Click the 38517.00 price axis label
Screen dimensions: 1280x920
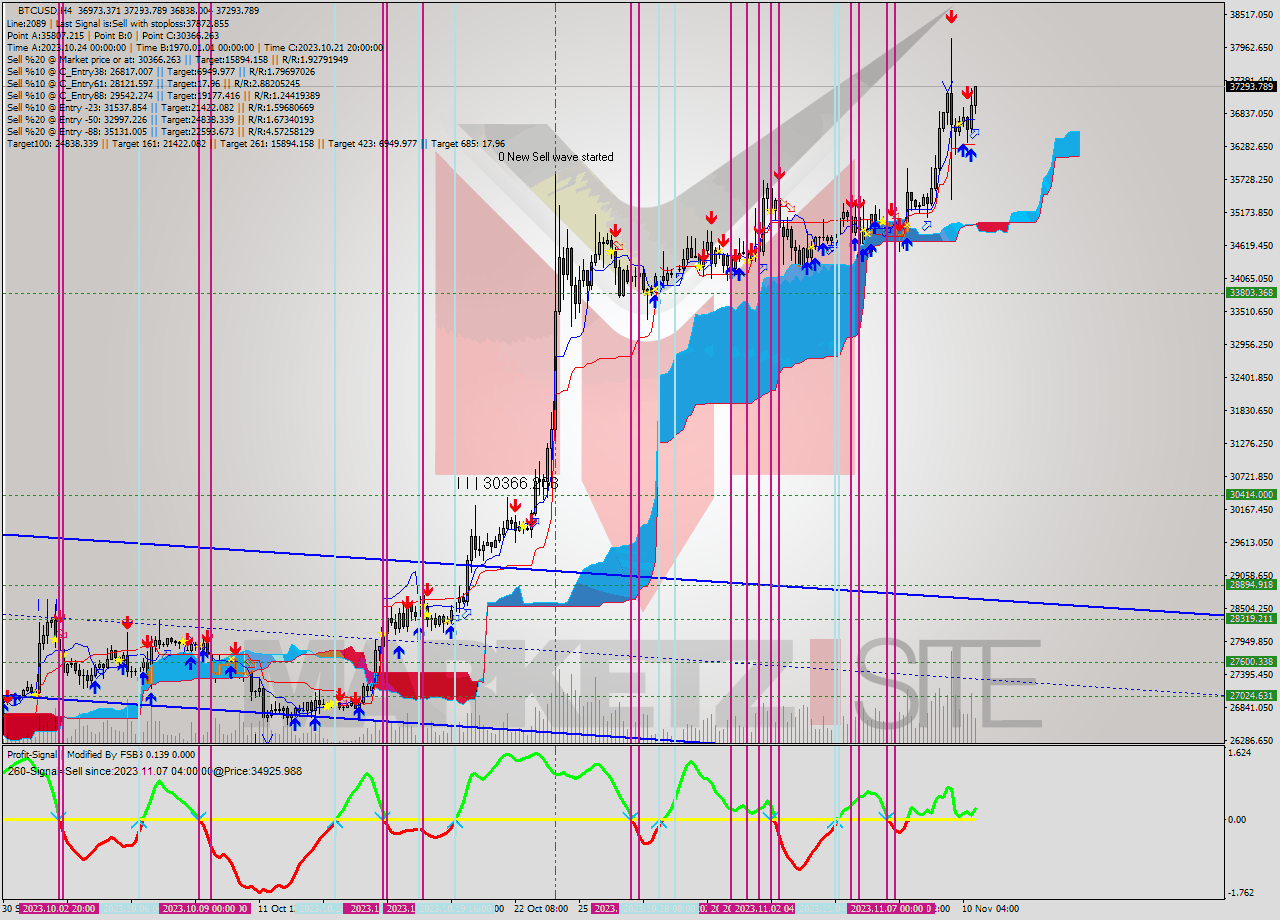[x=1250, y=14]
